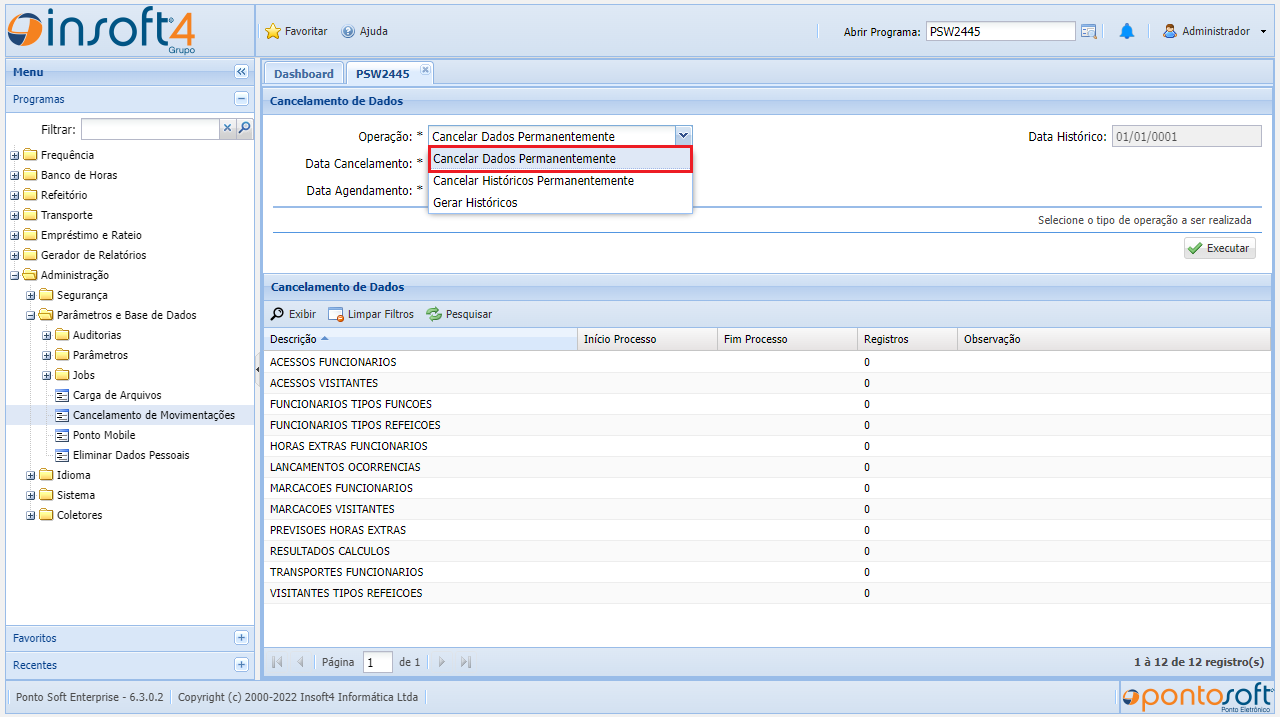Viewport: 1280px width, 717px height.
Task: Clear the Filtrar filter text
Action: tap(227, 129)
